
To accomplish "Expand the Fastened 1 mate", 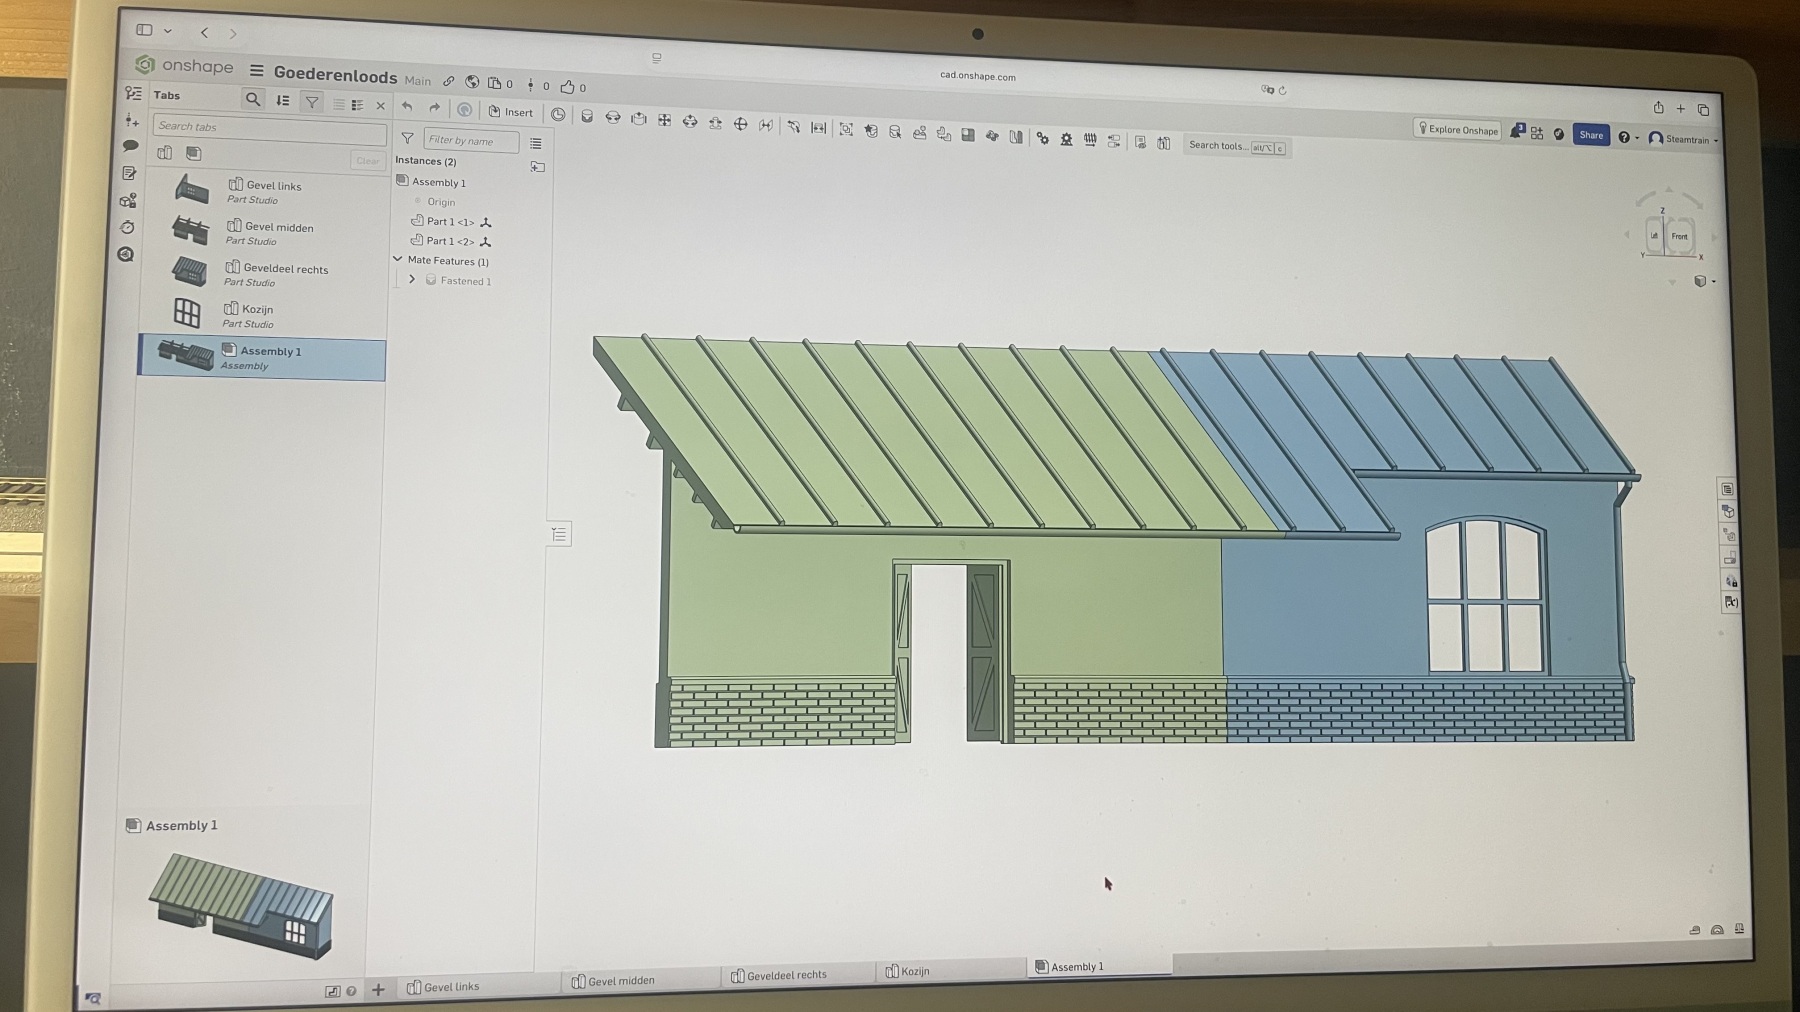I will tap(412, 280).
